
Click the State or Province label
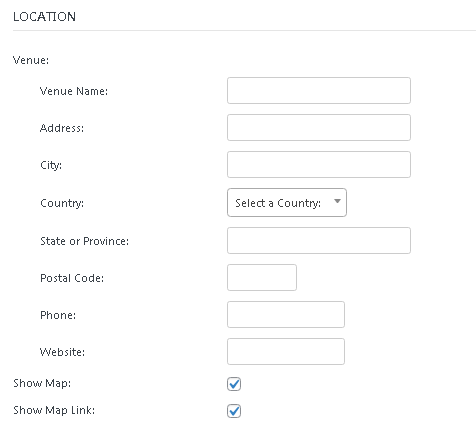(x=84, y=241)
